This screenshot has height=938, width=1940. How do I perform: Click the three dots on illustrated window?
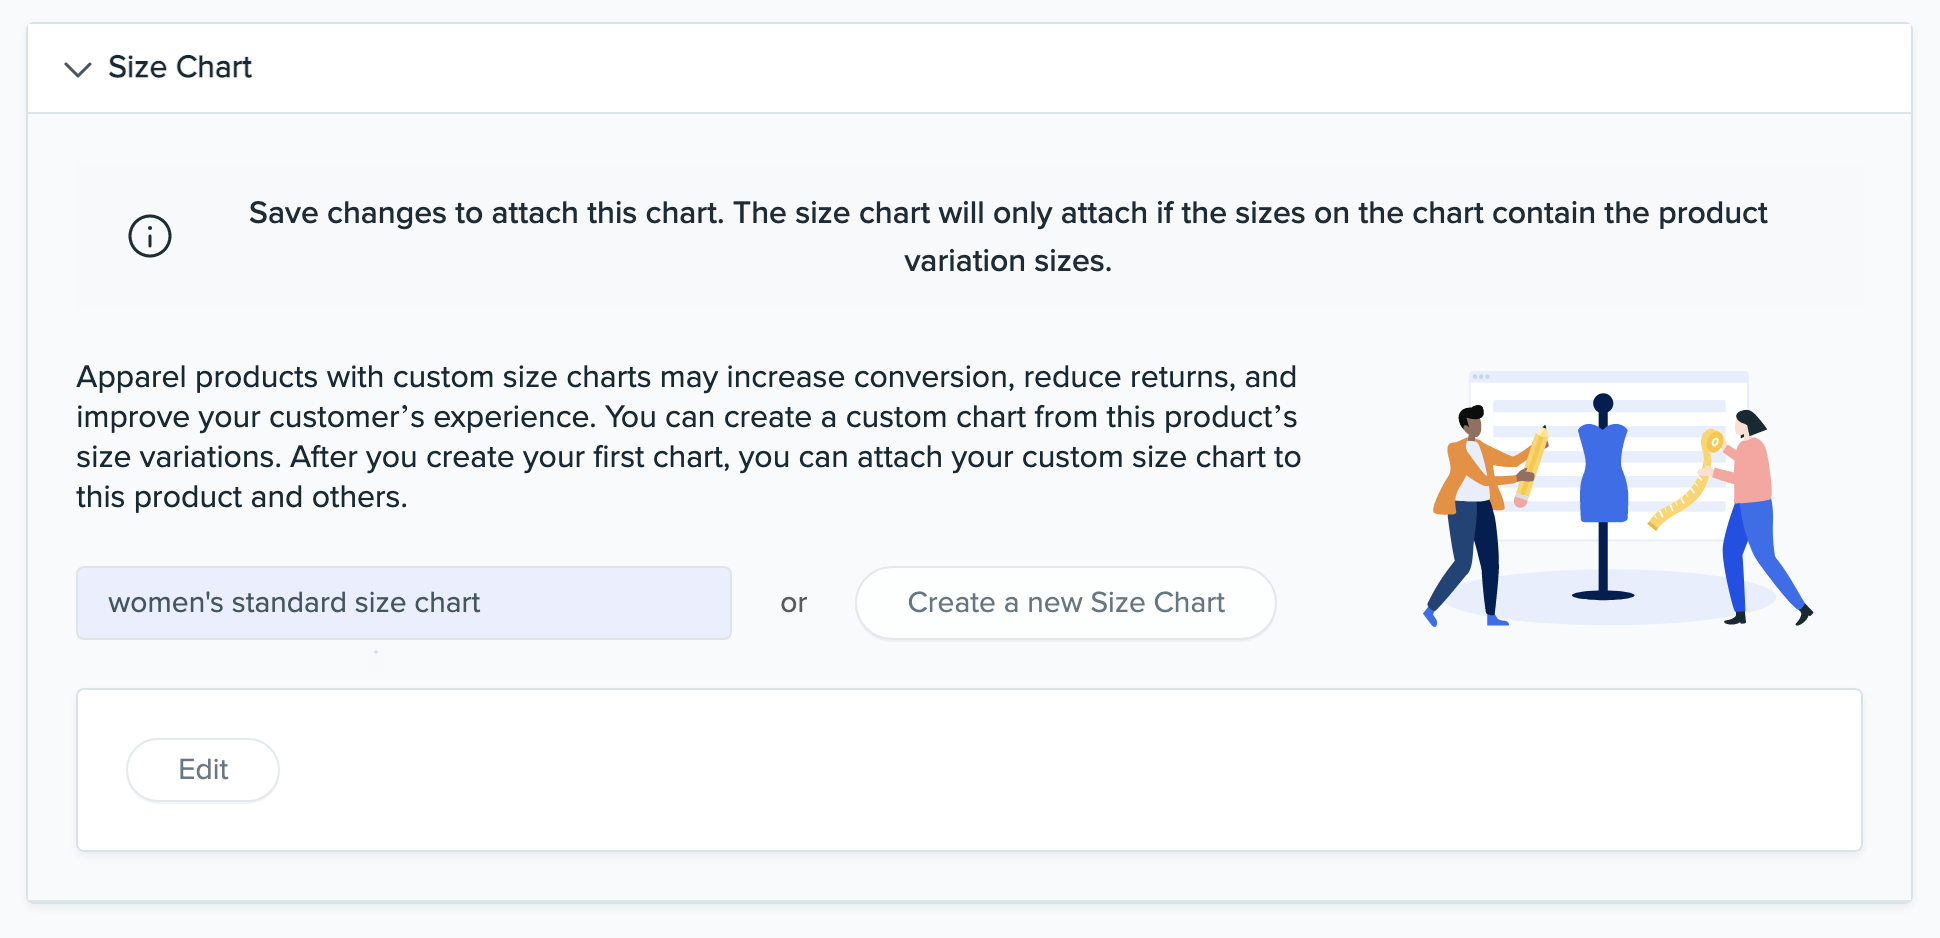point(1481,377)
